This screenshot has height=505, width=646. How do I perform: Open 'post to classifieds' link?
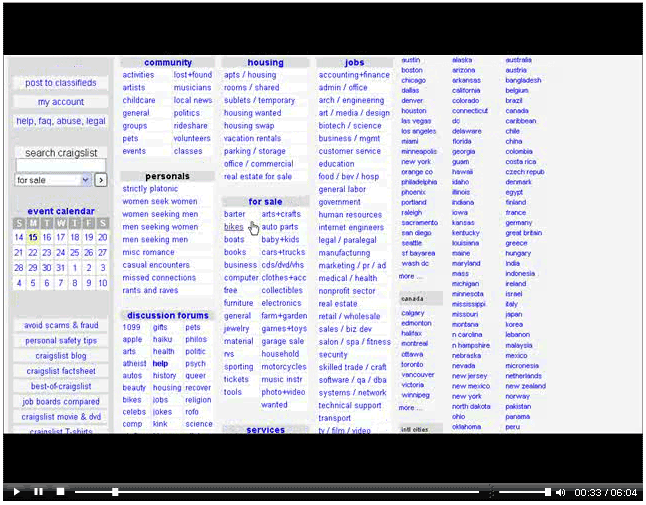coord(61,83)
